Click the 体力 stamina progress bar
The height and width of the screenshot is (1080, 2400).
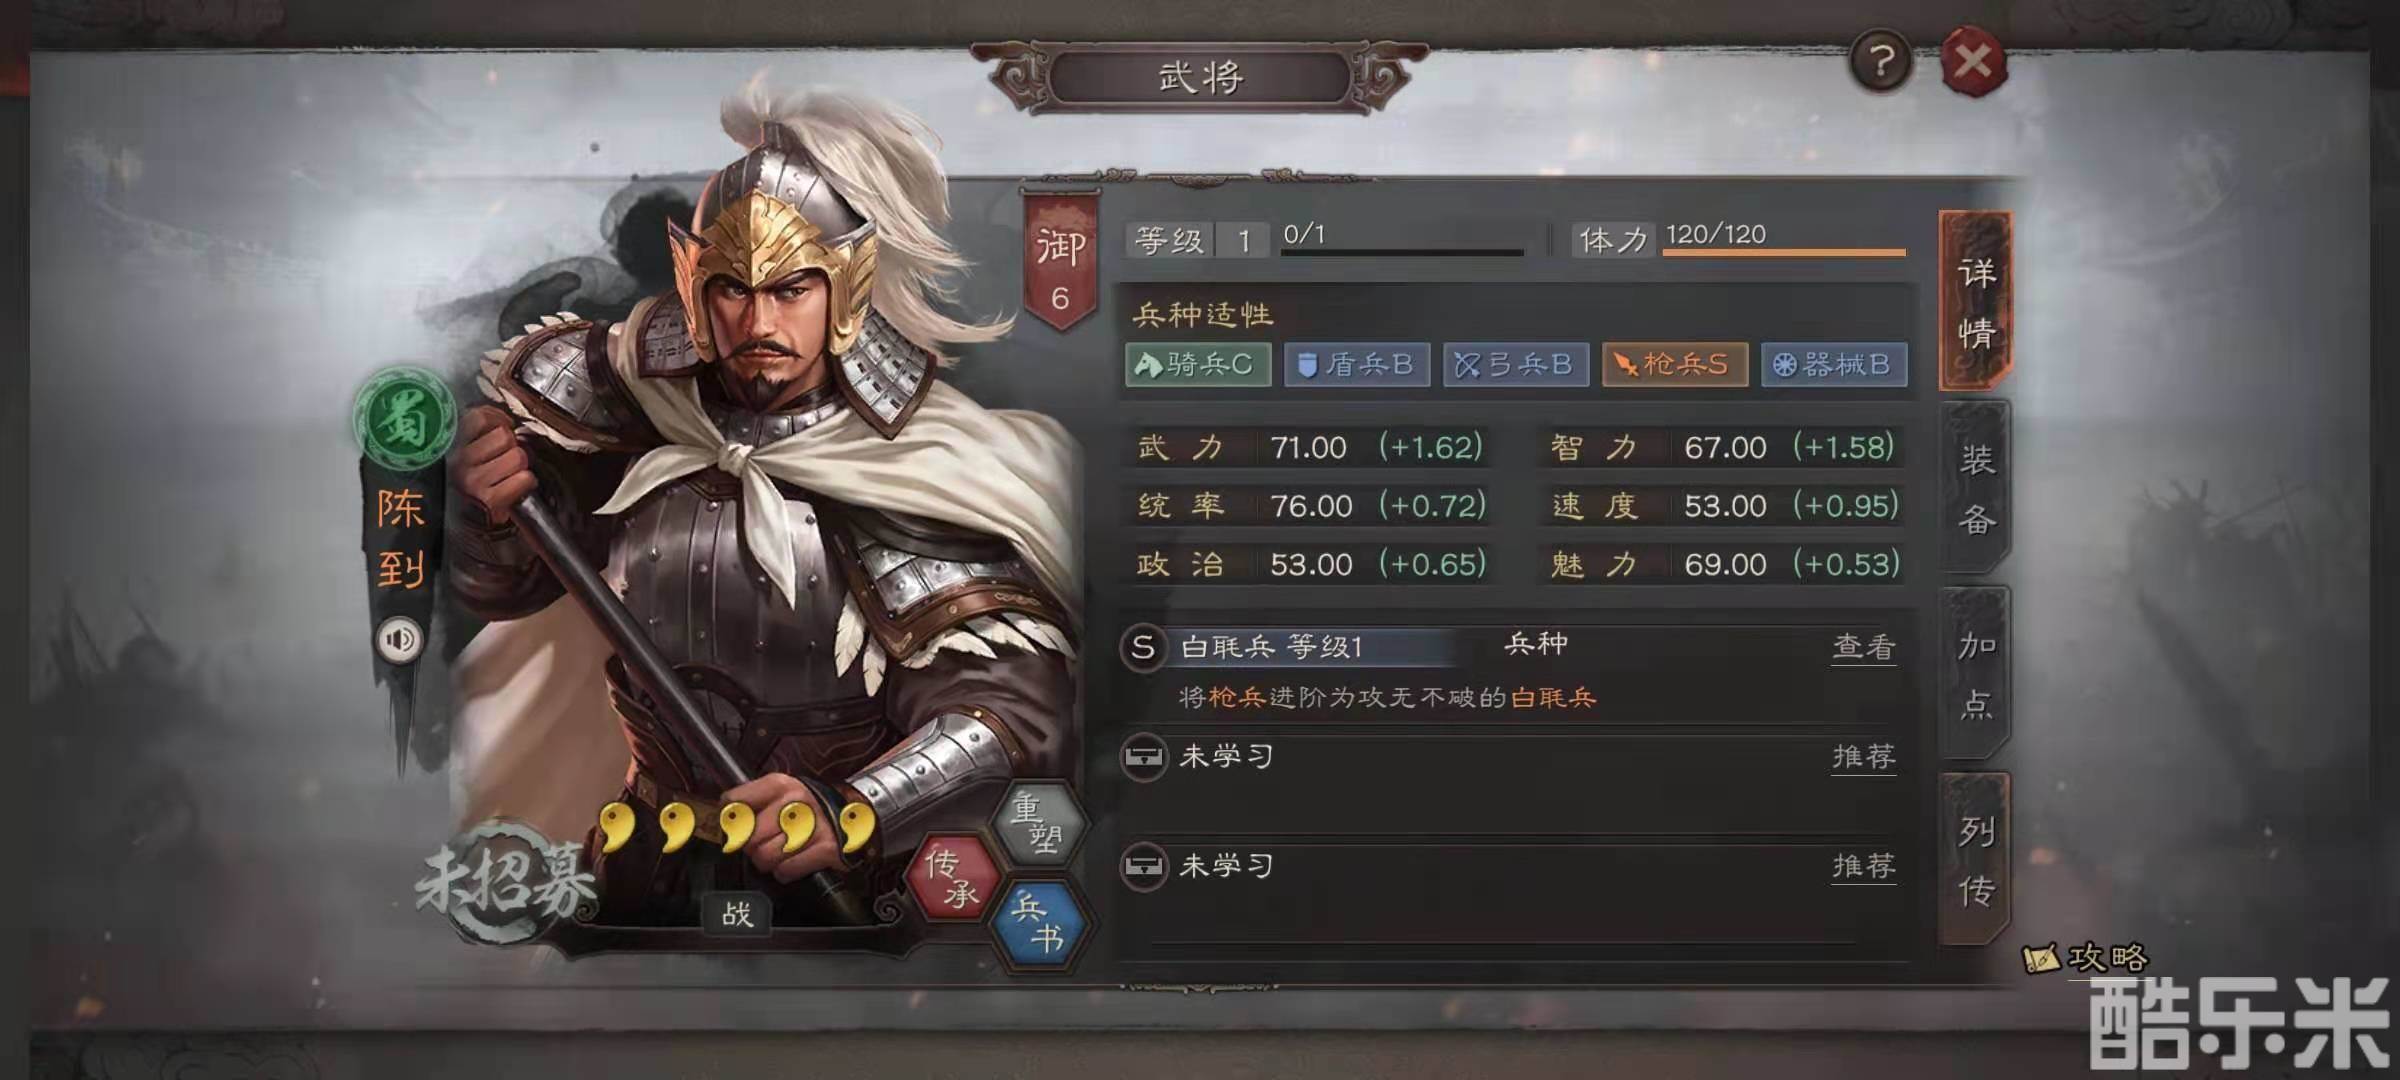[x=1784, y=252]
